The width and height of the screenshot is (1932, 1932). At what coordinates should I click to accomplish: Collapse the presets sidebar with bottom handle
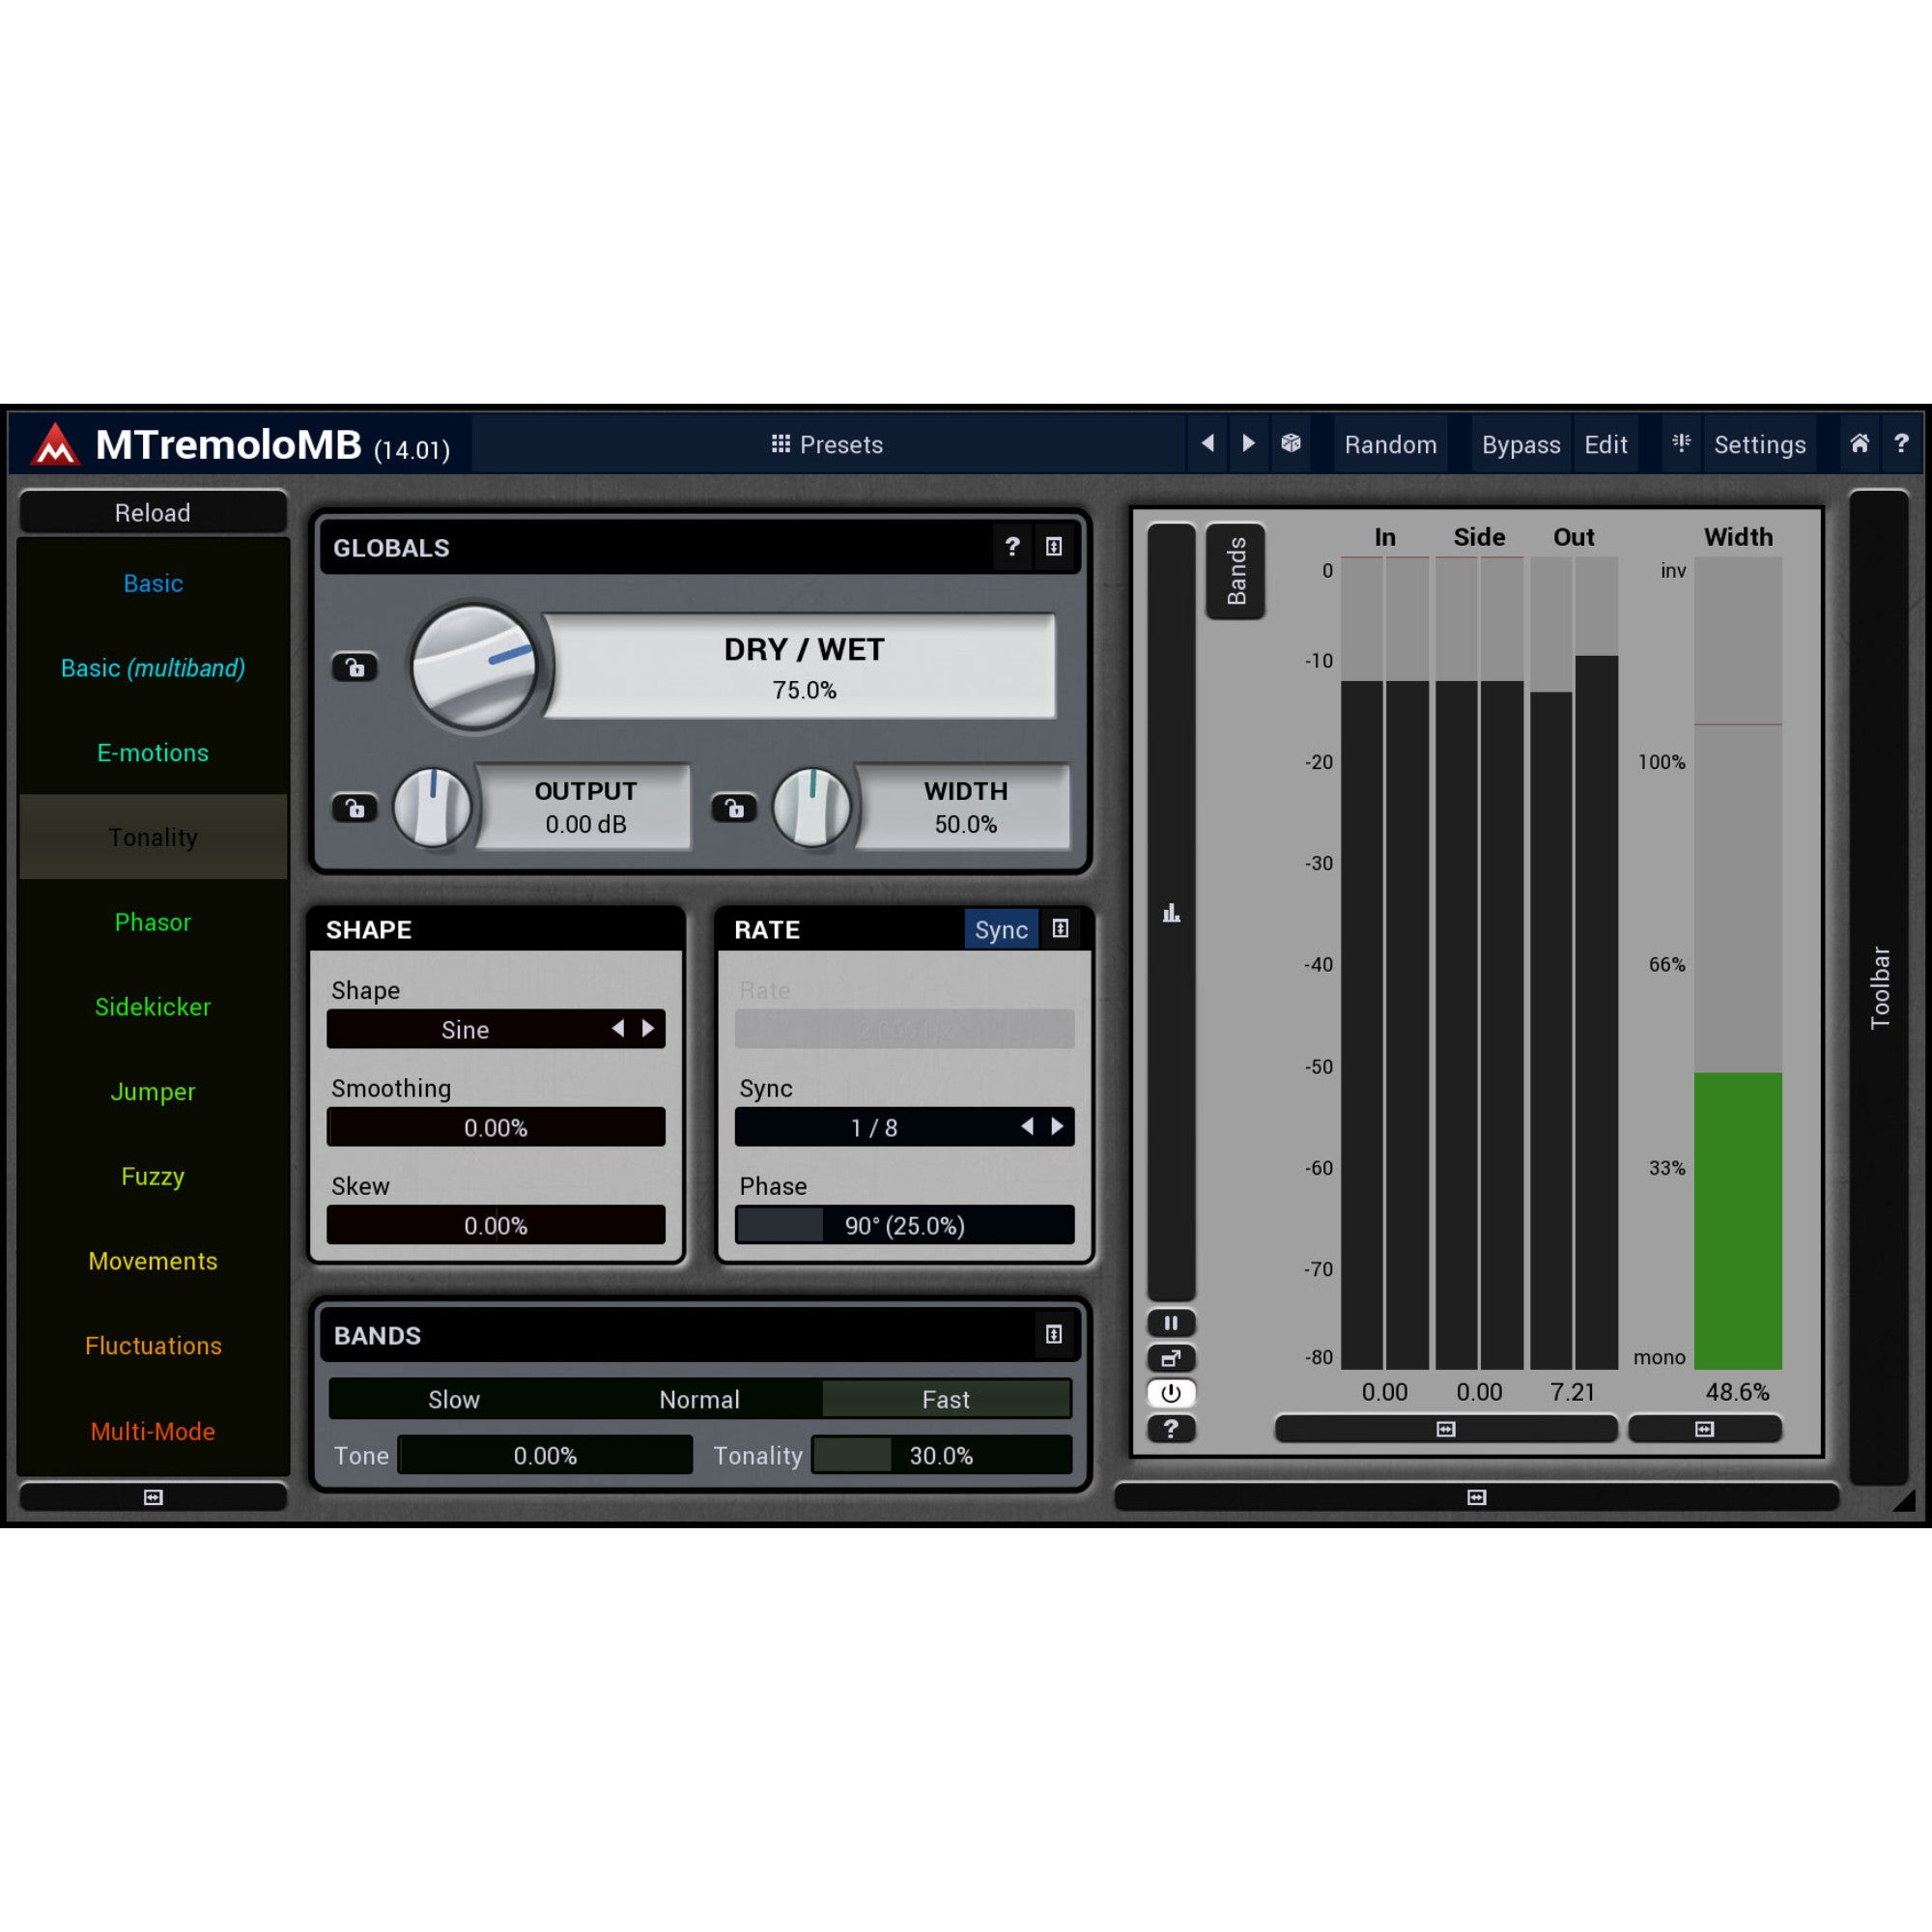pyautogui.click(x=153, y=1497)
